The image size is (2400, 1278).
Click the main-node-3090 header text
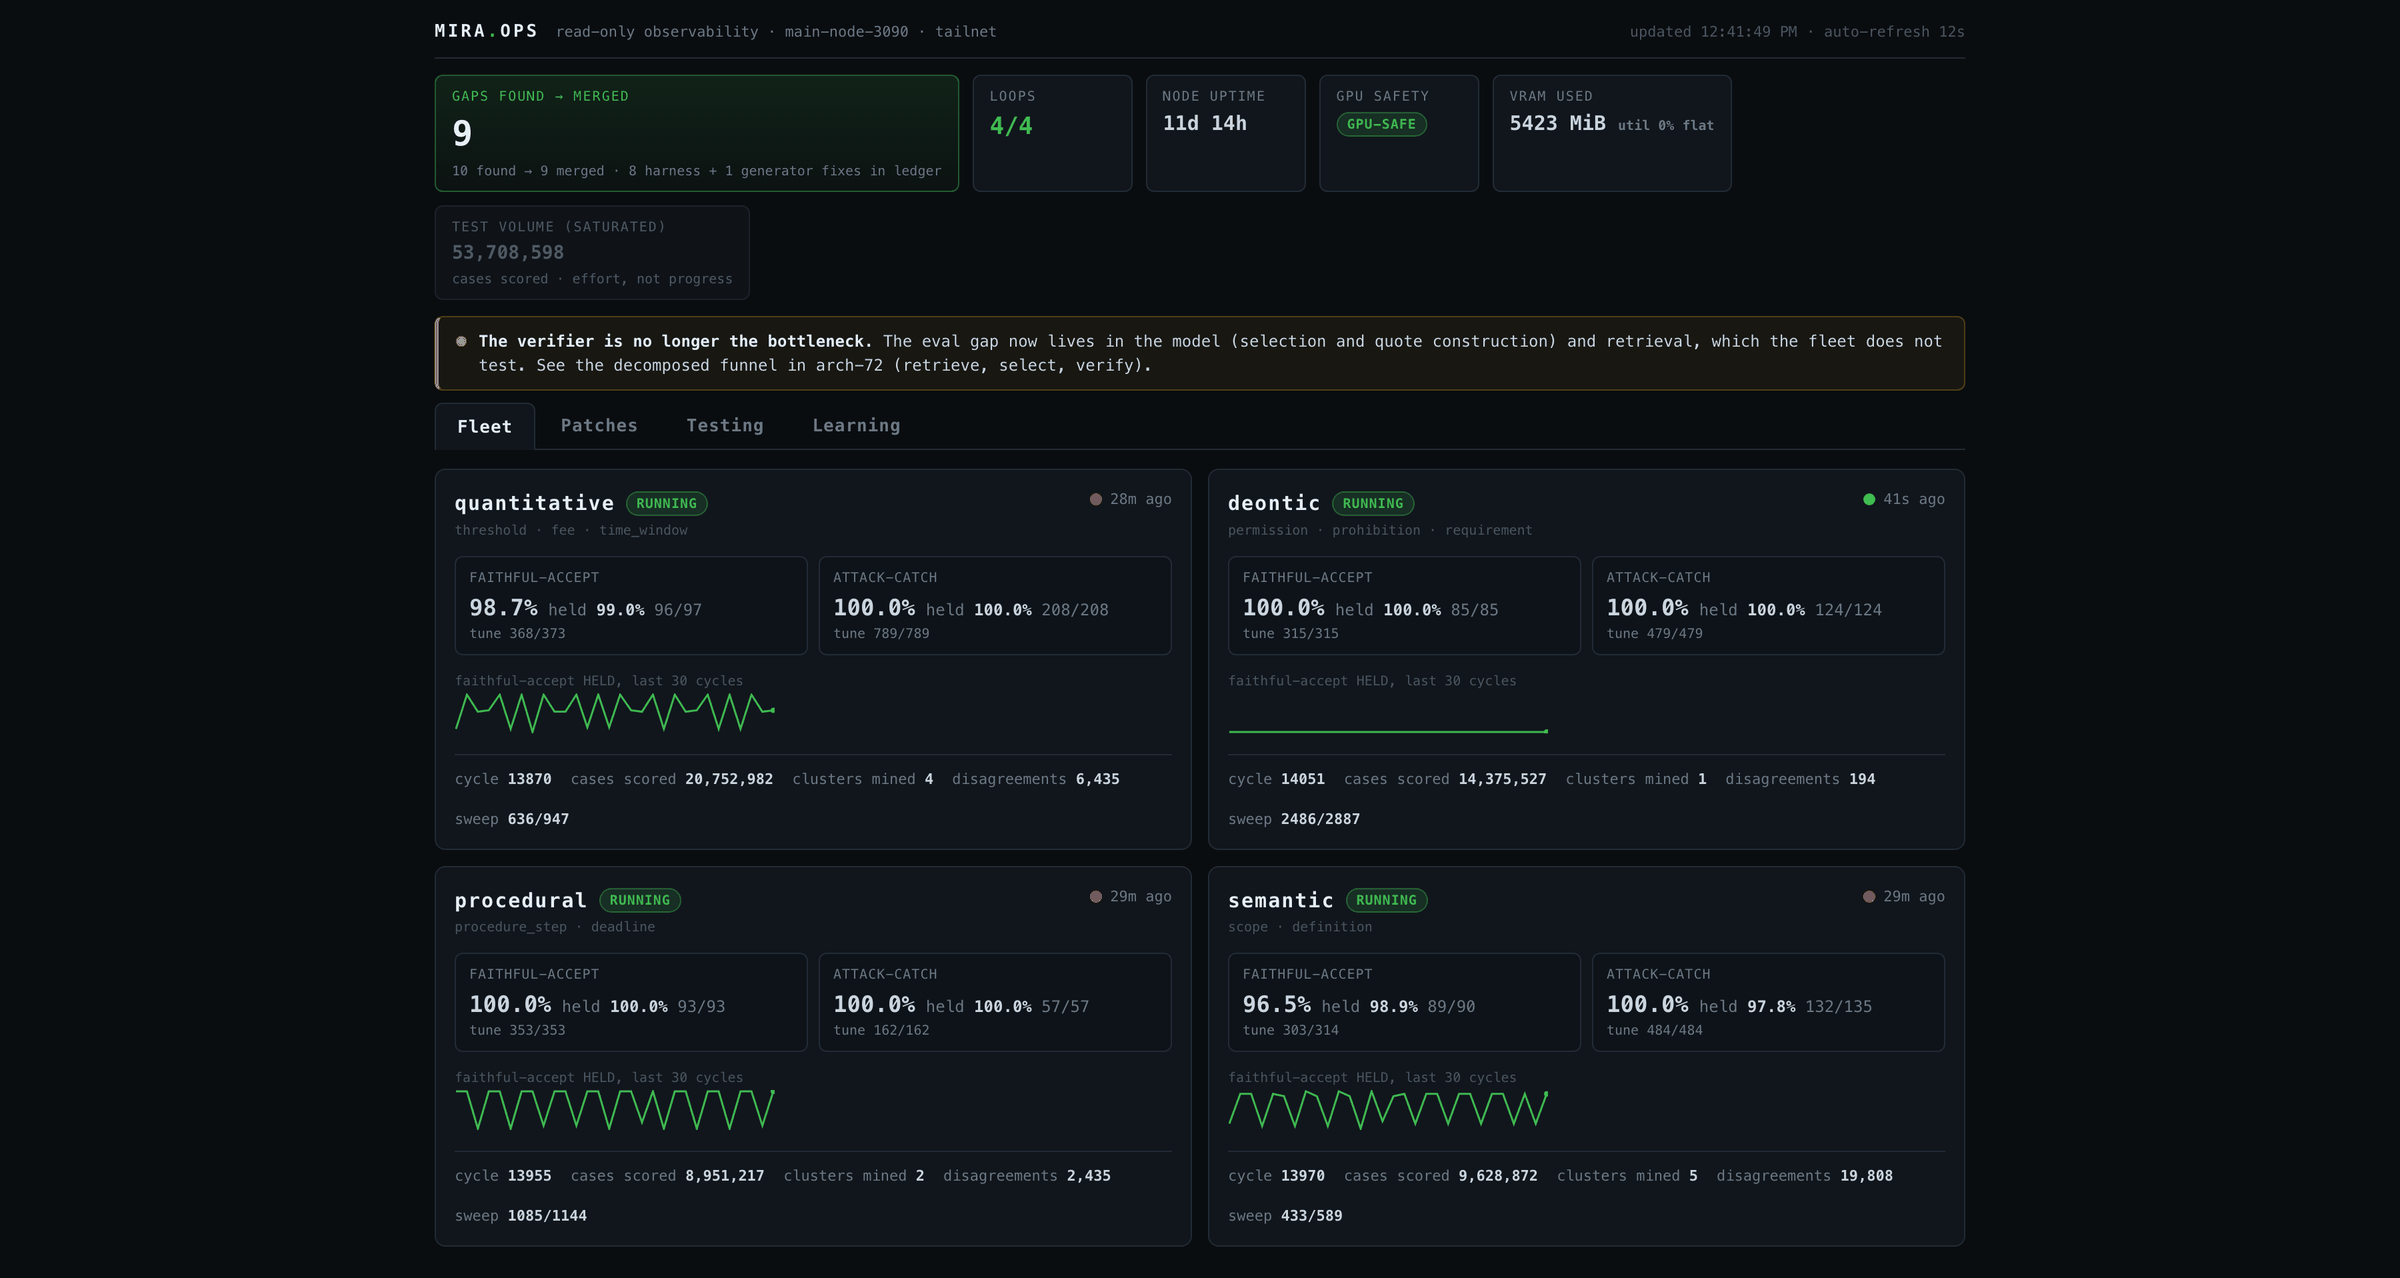coord(846,32)
